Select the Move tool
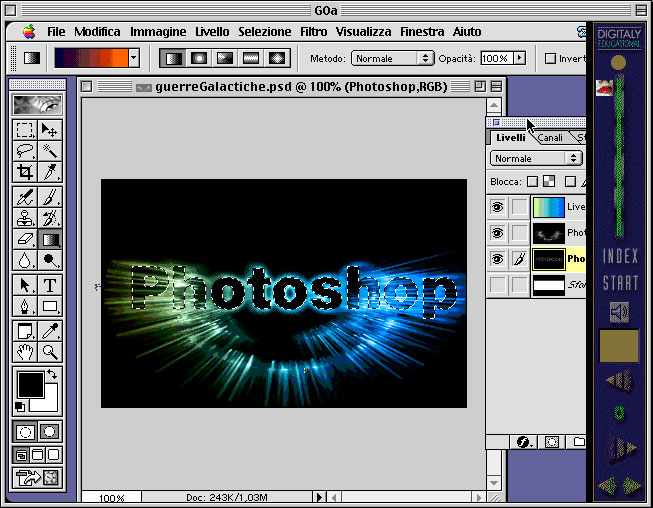 click(x=50, y=130)
